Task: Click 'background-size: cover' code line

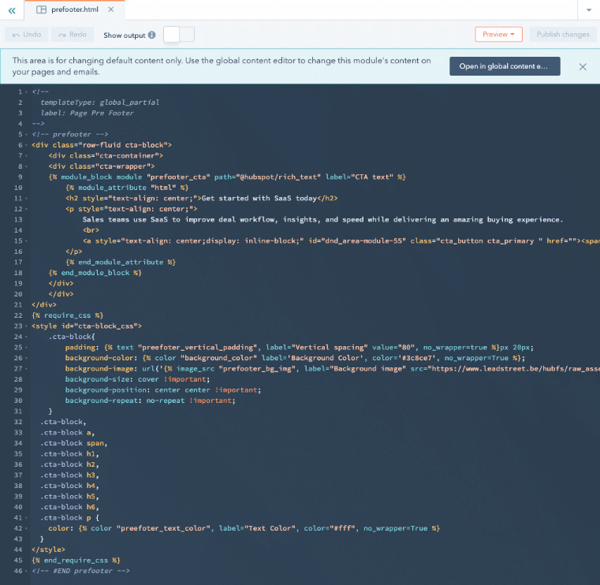Action: 137,379
